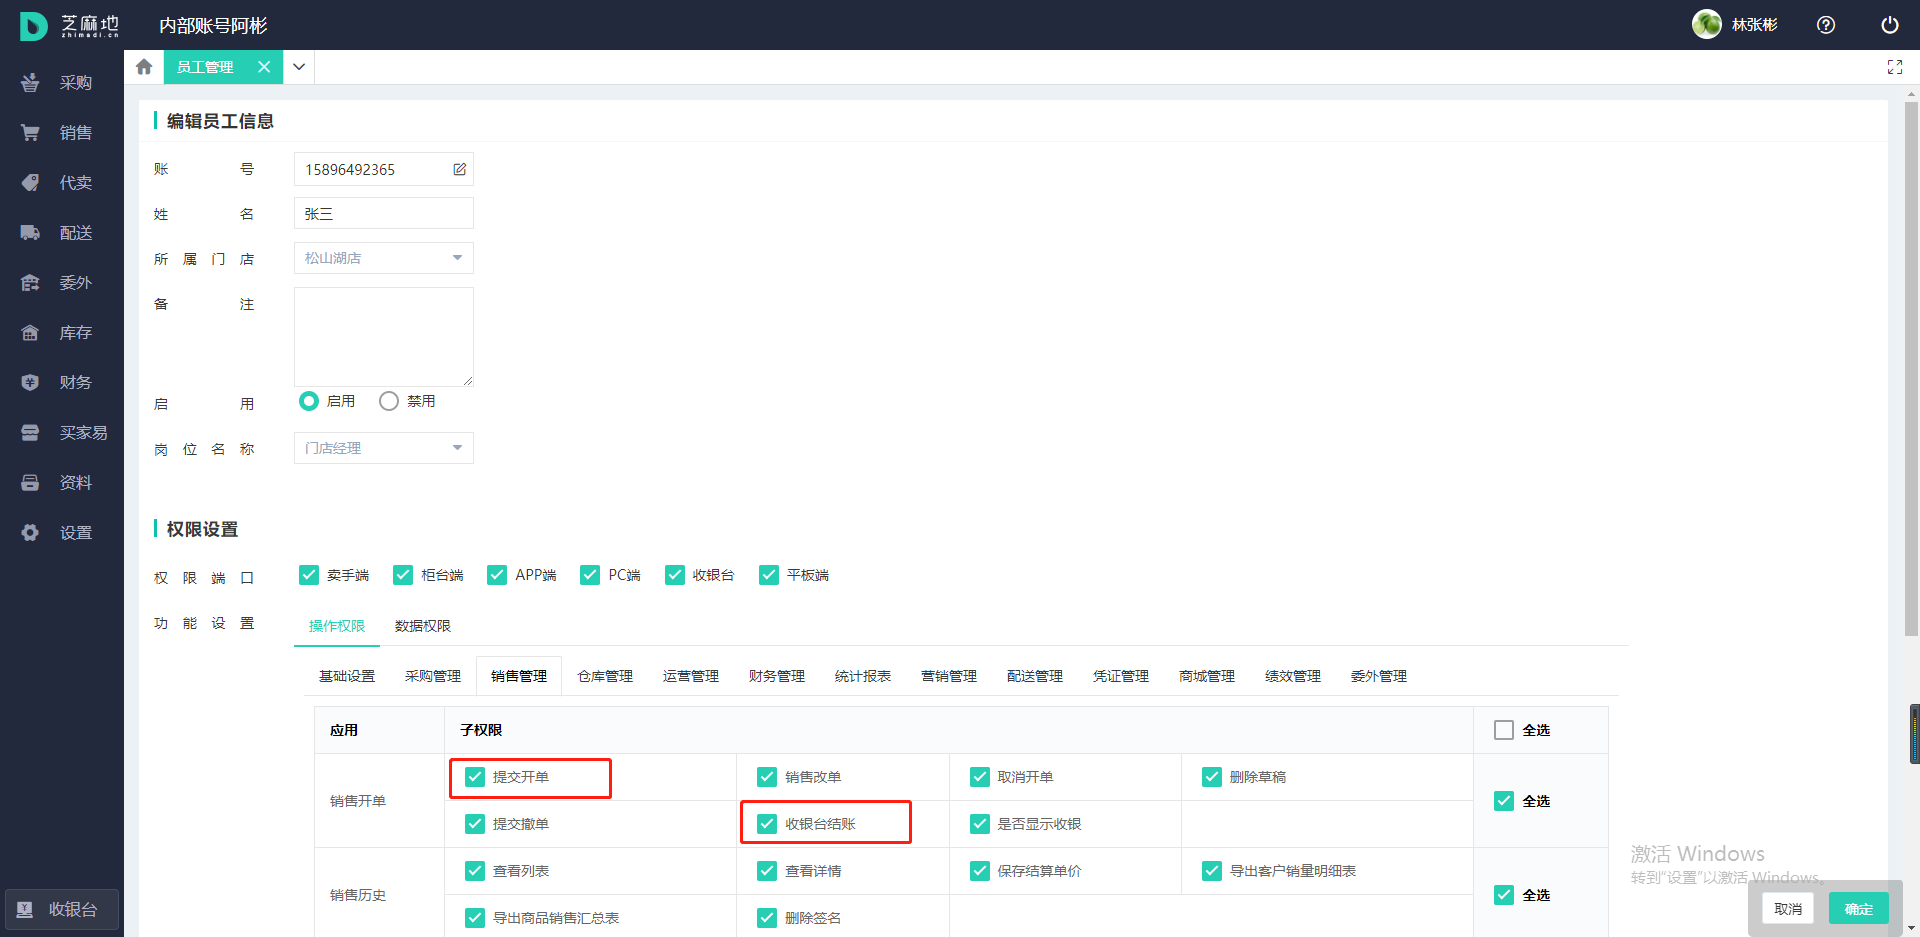Close the 员工管理 tab
Screen dimensions: 1920x937
[x=264, y=67]
